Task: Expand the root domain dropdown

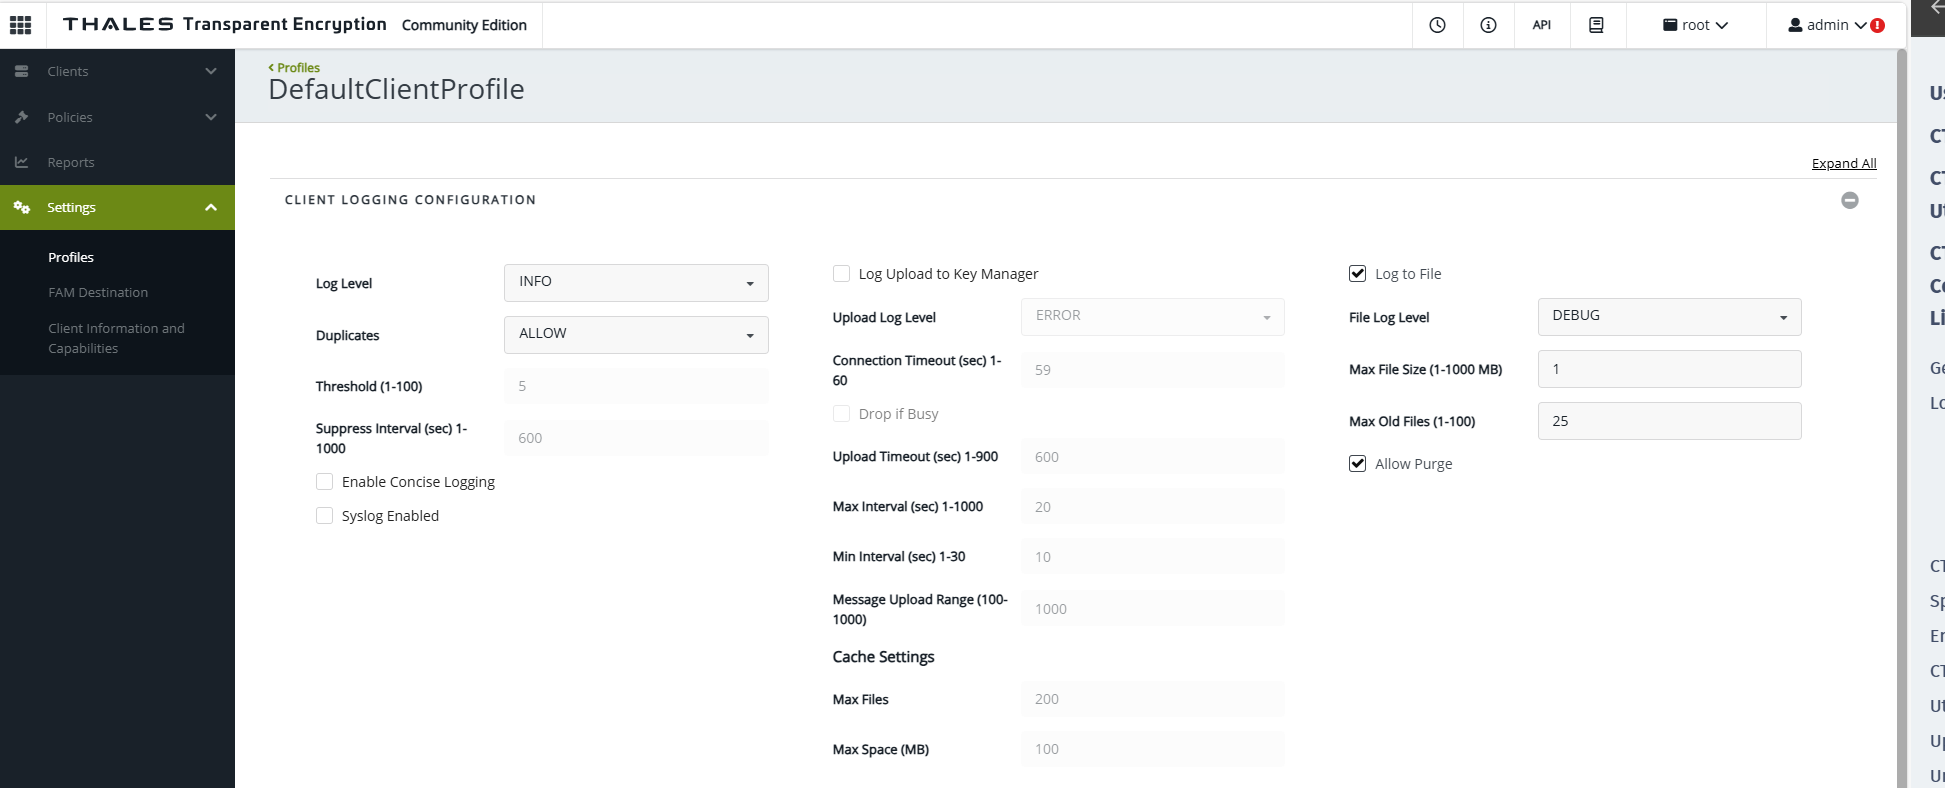Action: tap(1695, 25)
